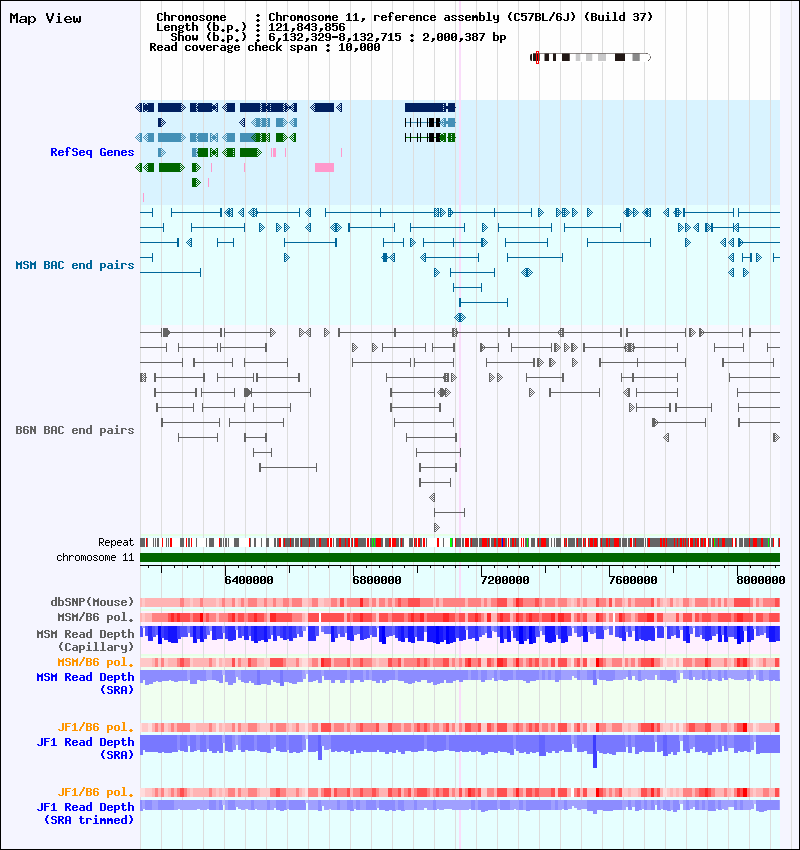Screen dimensions: 800x850
Task: Click the chromosome 11 ideogram thumbnail
Action: click(x=590, y=57)
